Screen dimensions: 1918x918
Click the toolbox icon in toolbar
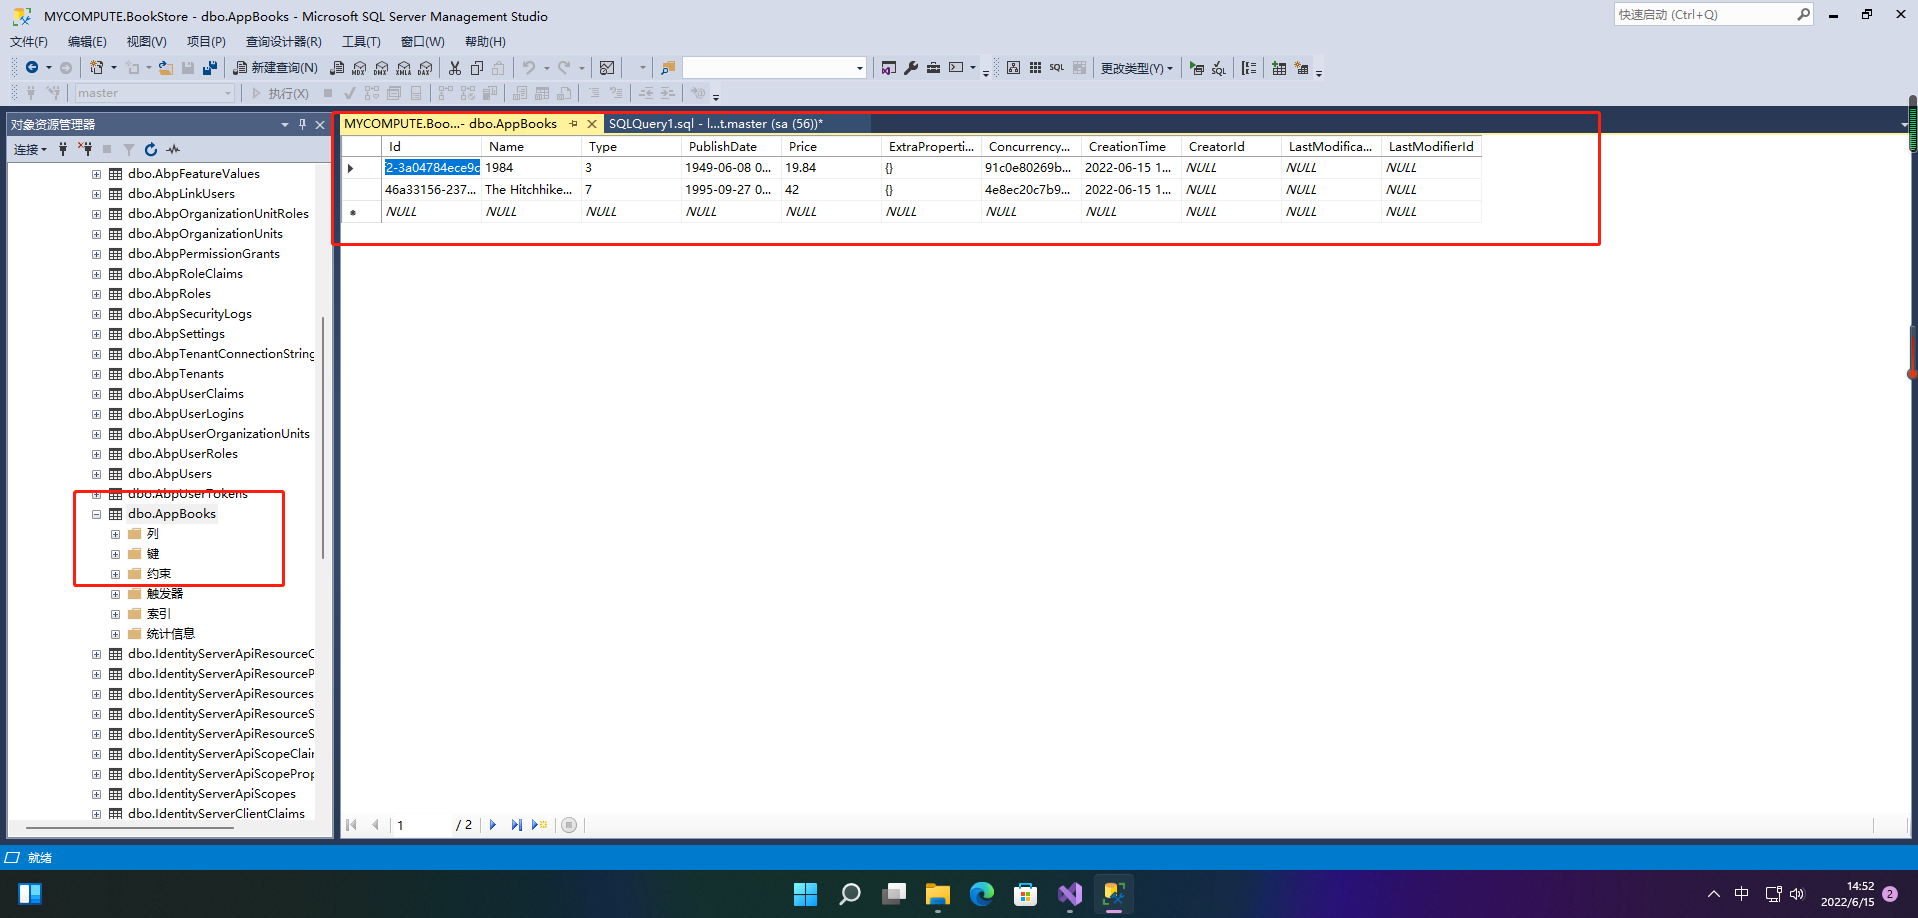(933, 68)
